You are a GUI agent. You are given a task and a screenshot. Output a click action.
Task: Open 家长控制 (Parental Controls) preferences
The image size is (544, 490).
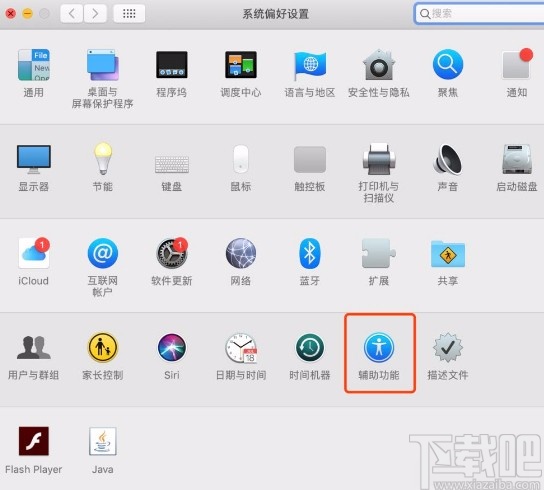(x=102, y=347)
